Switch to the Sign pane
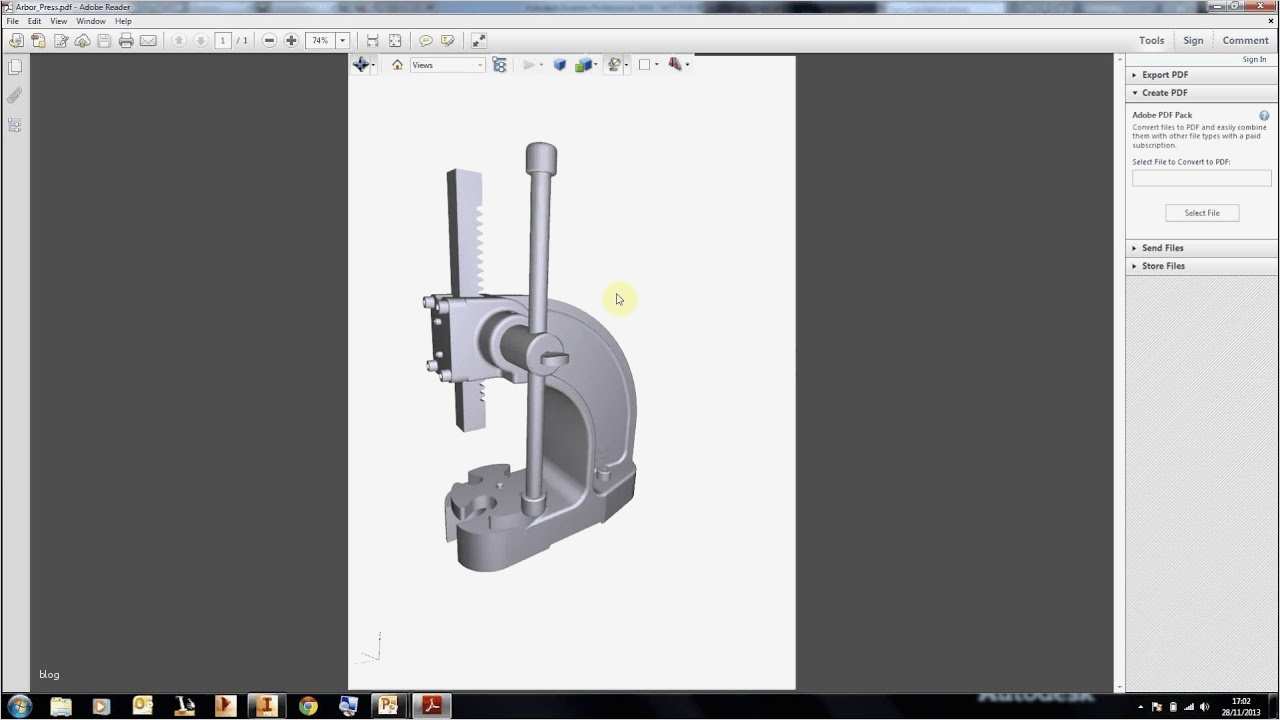The width and height of the screenshot is (1280, 720). click(x=1193, y=41)
